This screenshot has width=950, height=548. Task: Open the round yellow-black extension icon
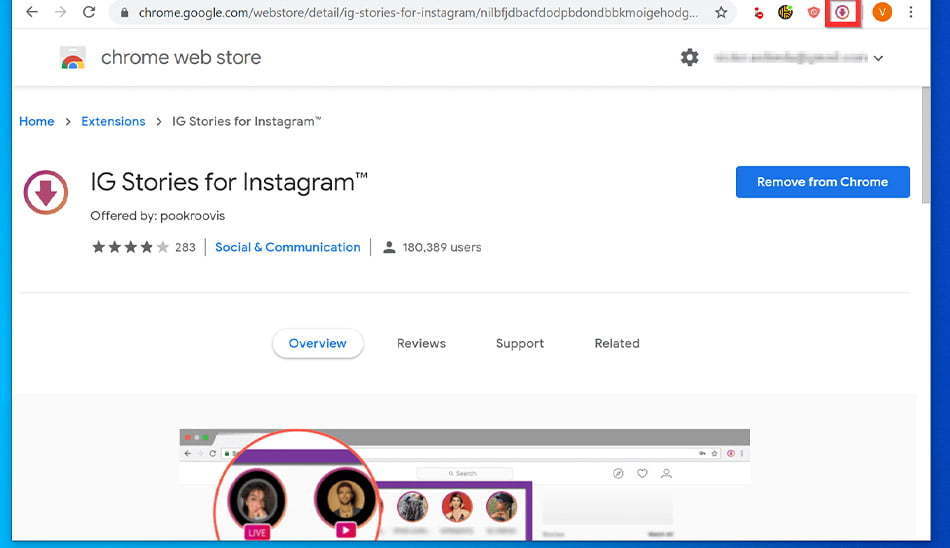coord(785,12)
